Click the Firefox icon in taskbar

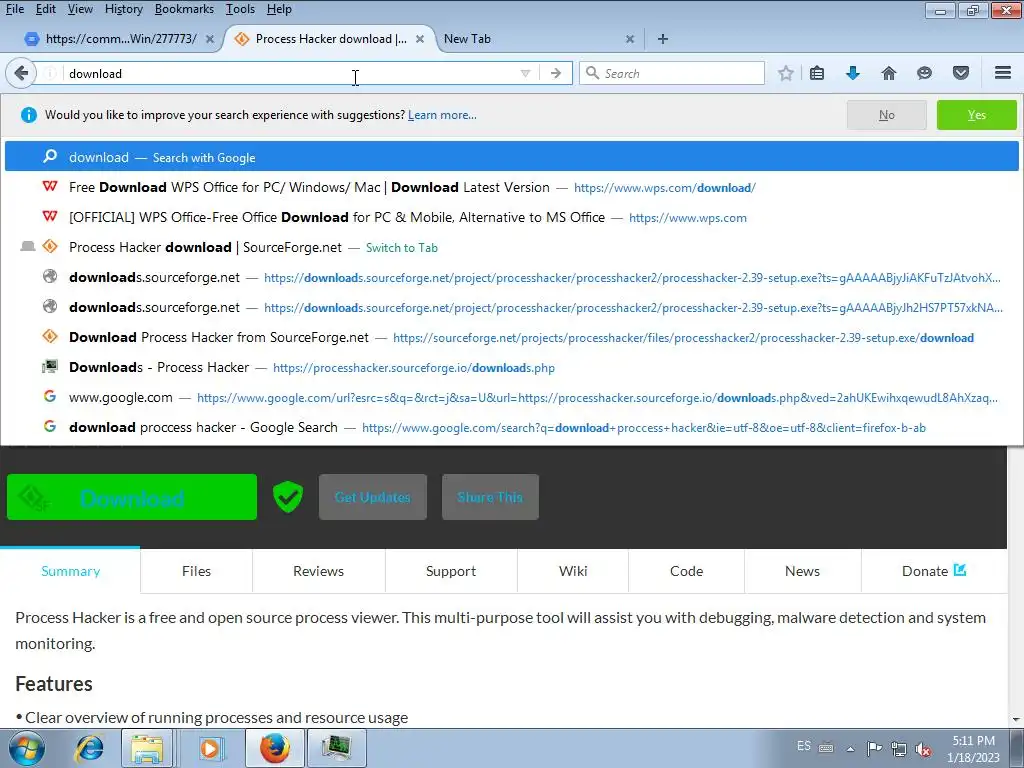(275, 748)
